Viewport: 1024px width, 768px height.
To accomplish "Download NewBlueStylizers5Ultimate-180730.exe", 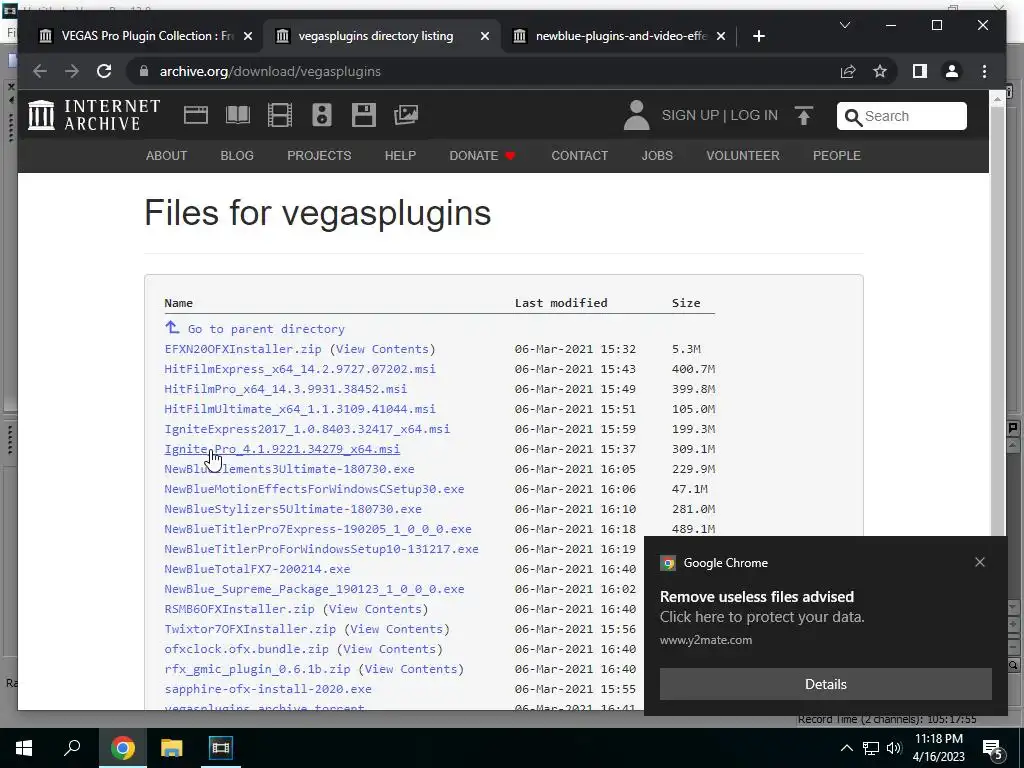I will tap(293, 509).
